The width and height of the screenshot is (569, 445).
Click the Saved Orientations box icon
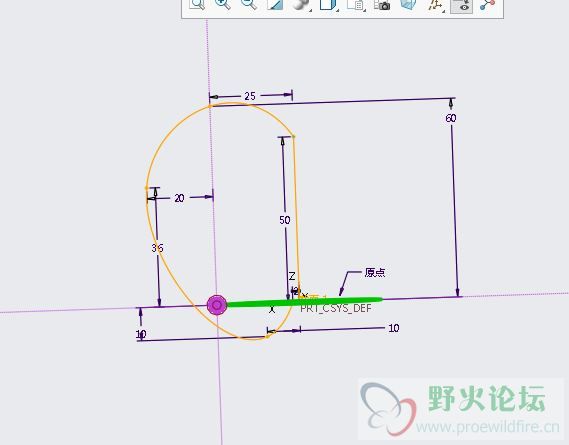point(327,4)
